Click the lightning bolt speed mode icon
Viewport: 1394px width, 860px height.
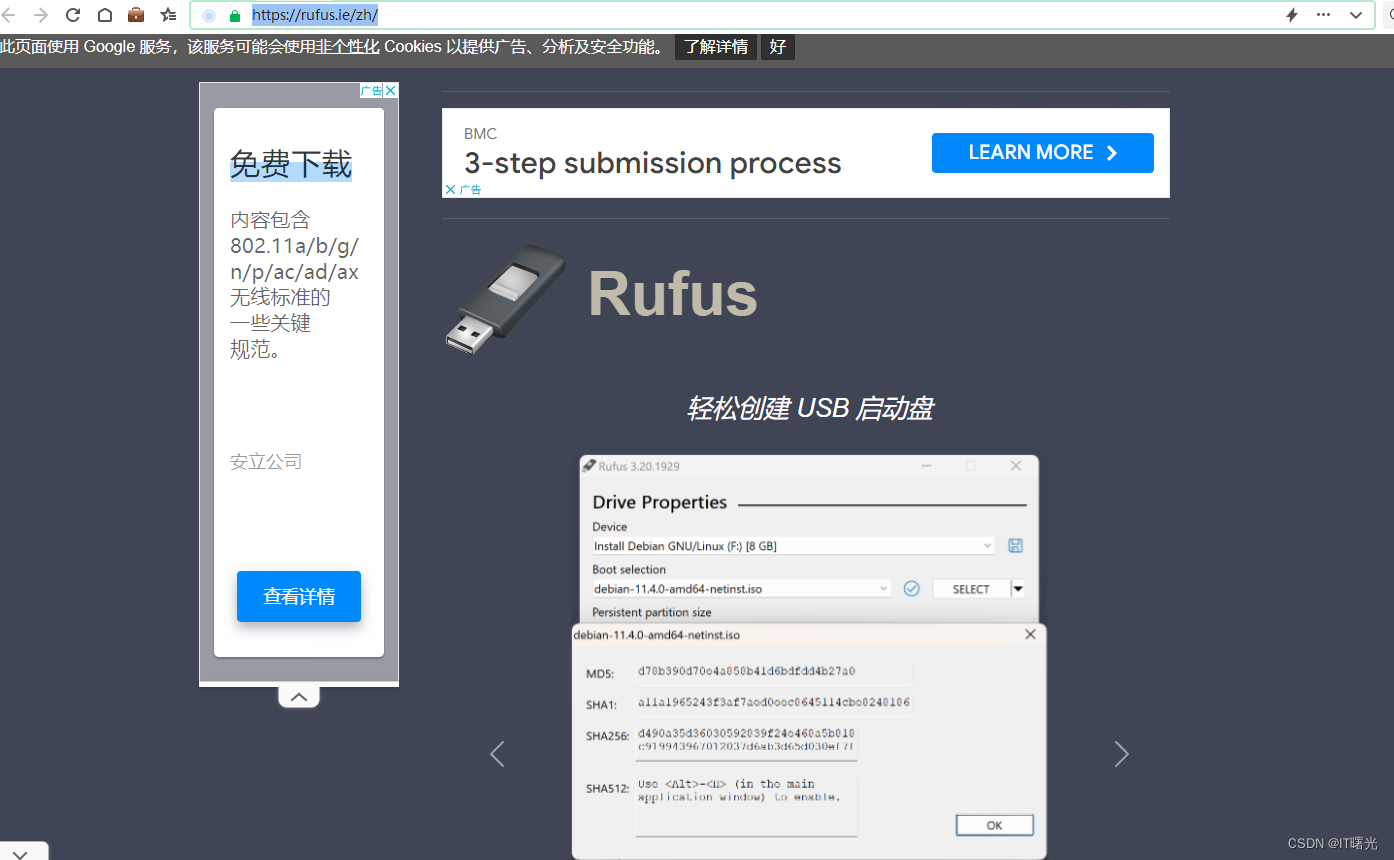[1292, 15]
